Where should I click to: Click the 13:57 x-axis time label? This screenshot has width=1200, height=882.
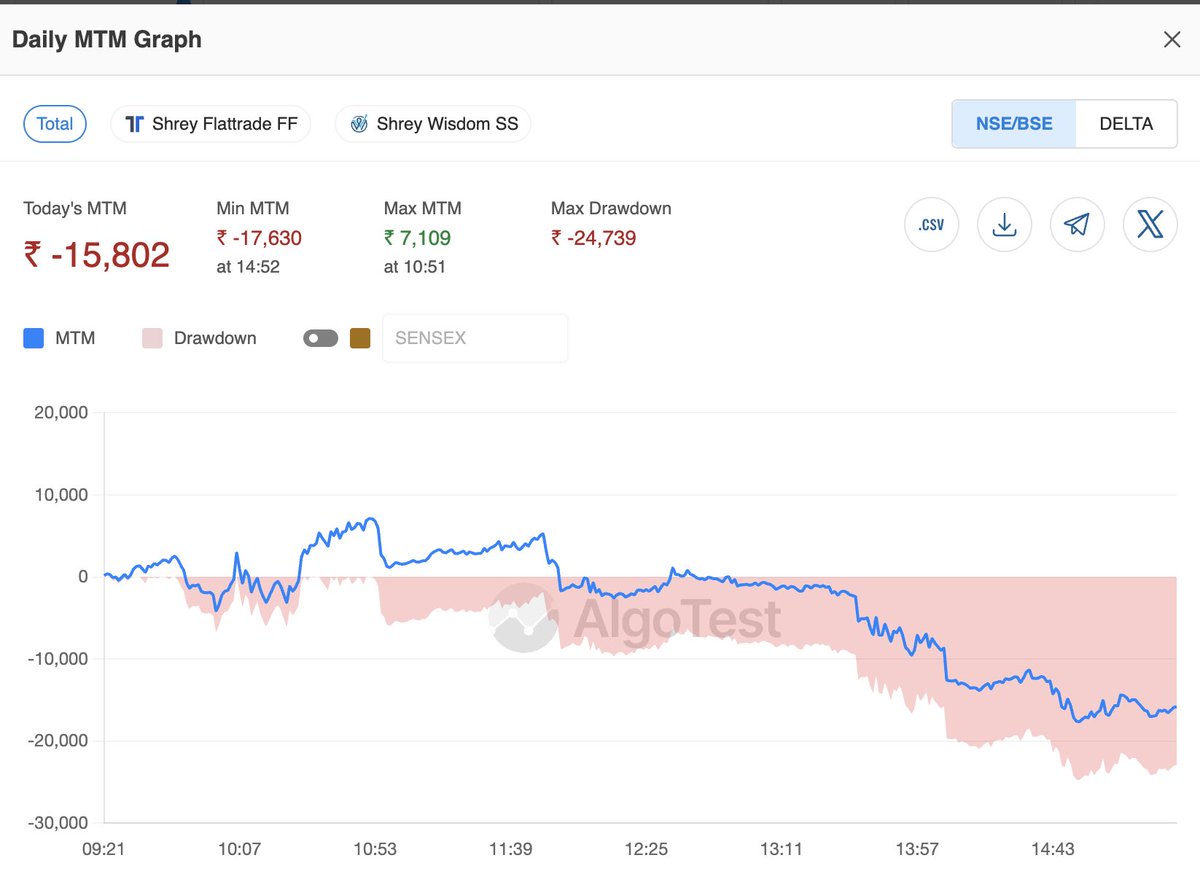click(x=917, y=849)
